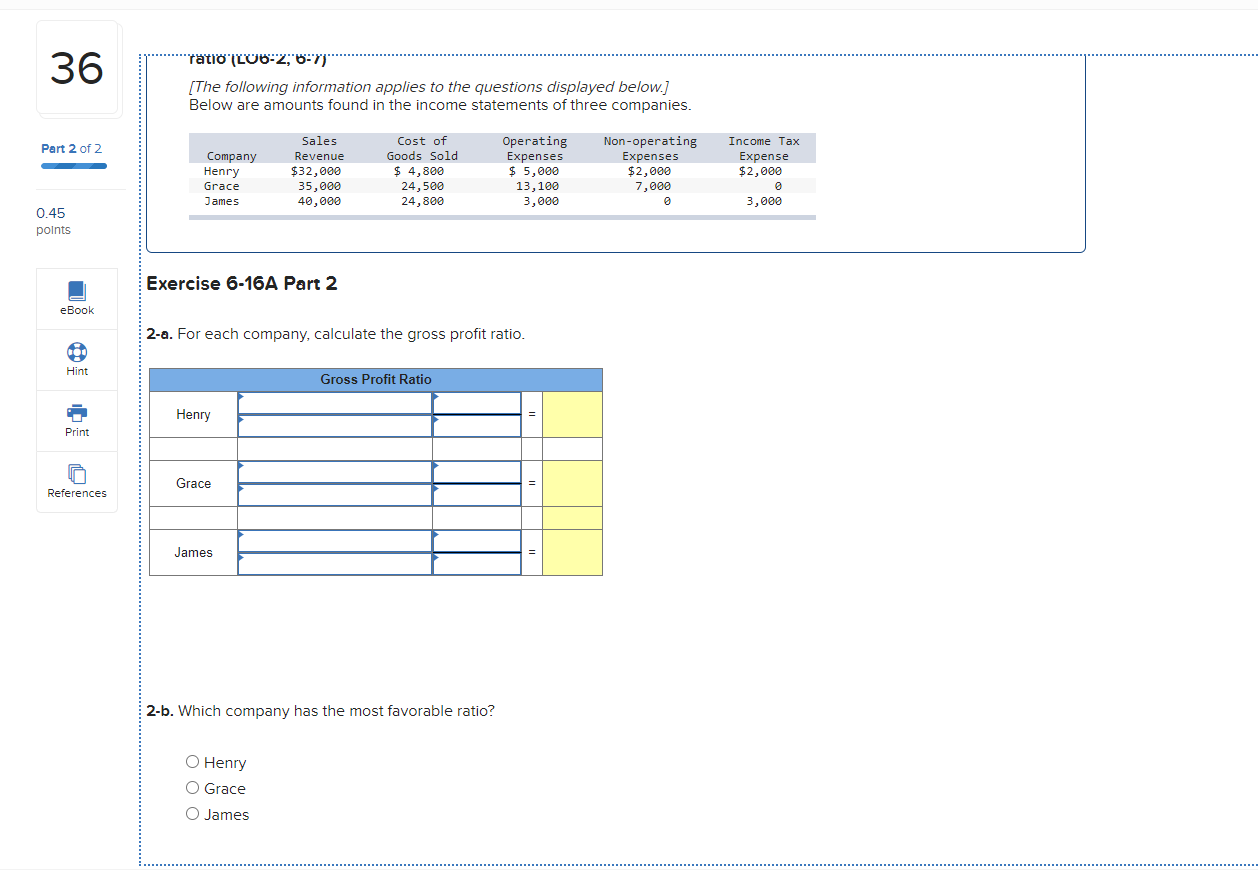1258x874 pixels.
Task: Click Grace's gross profit ratio result cell
Action: click(x=572, y=482)
